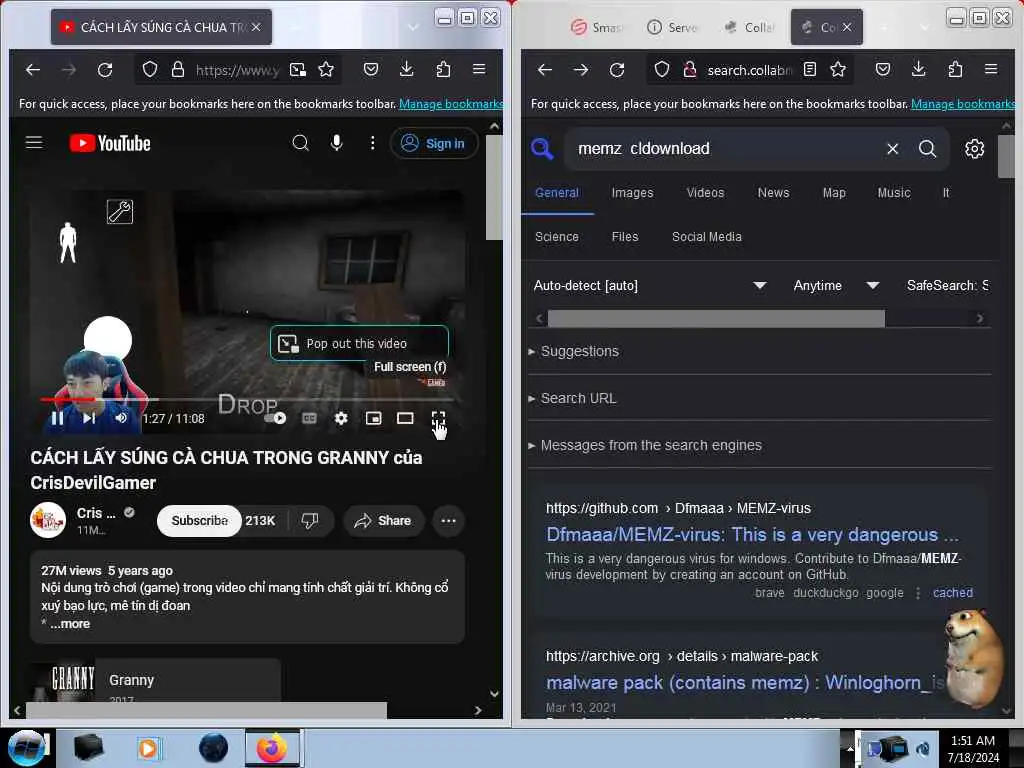Bookmark the YouTube page with star
1024x768 pixels.
[x=326, y=69]
